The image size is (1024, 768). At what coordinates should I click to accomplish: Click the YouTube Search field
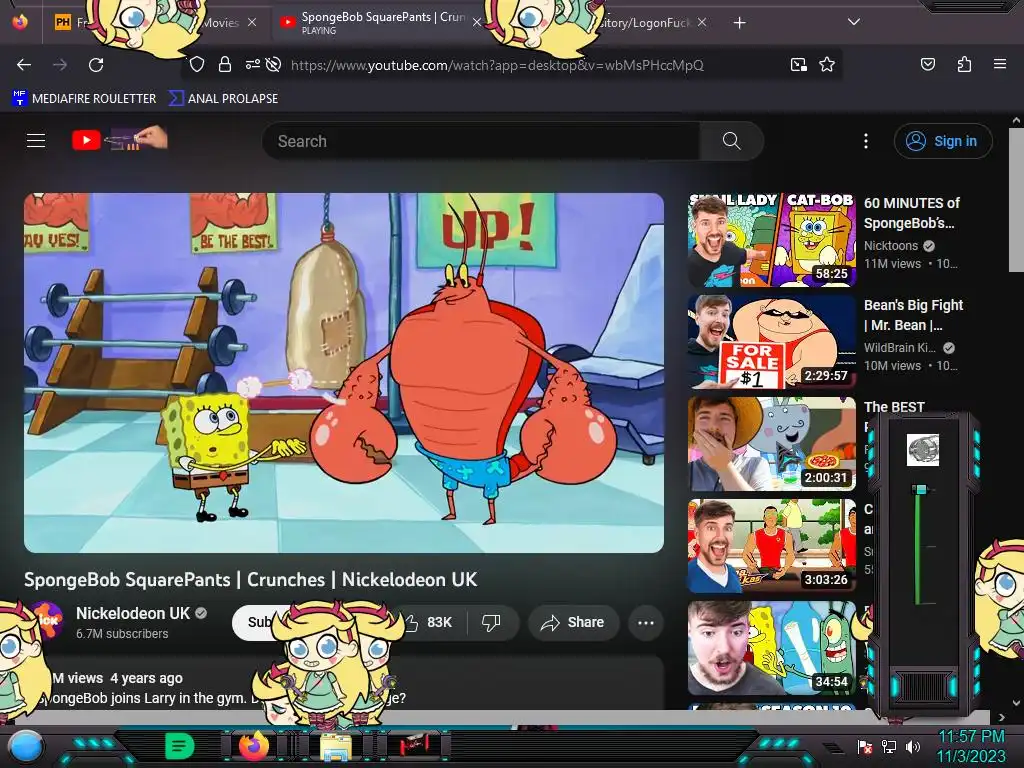[x=481, y=141]
